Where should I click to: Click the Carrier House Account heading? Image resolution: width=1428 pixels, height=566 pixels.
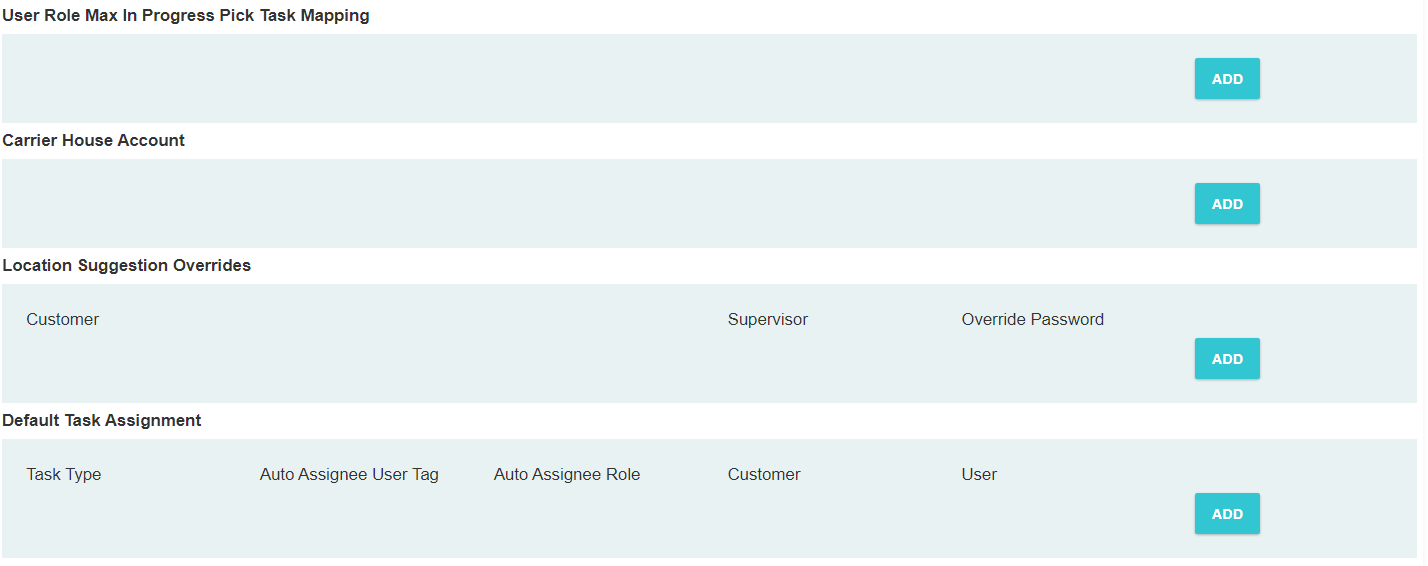[x=94, y=141]
